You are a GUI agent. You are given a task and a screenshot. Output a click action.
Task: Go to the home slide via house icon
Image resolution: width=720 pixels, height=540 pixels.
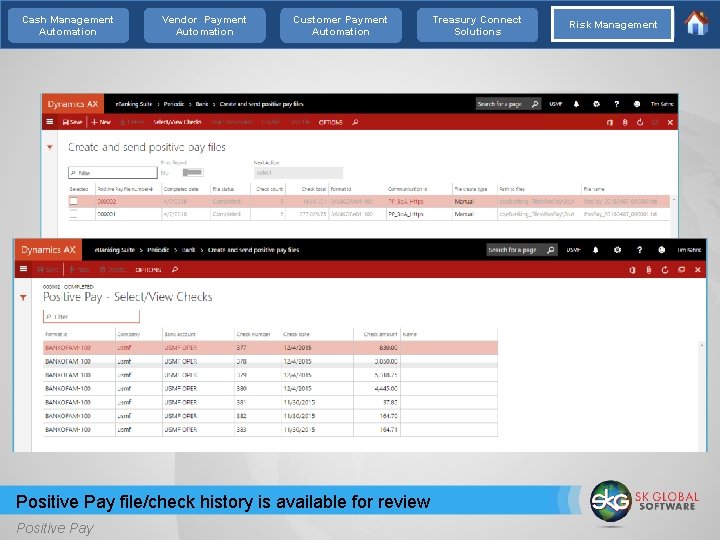697,23
